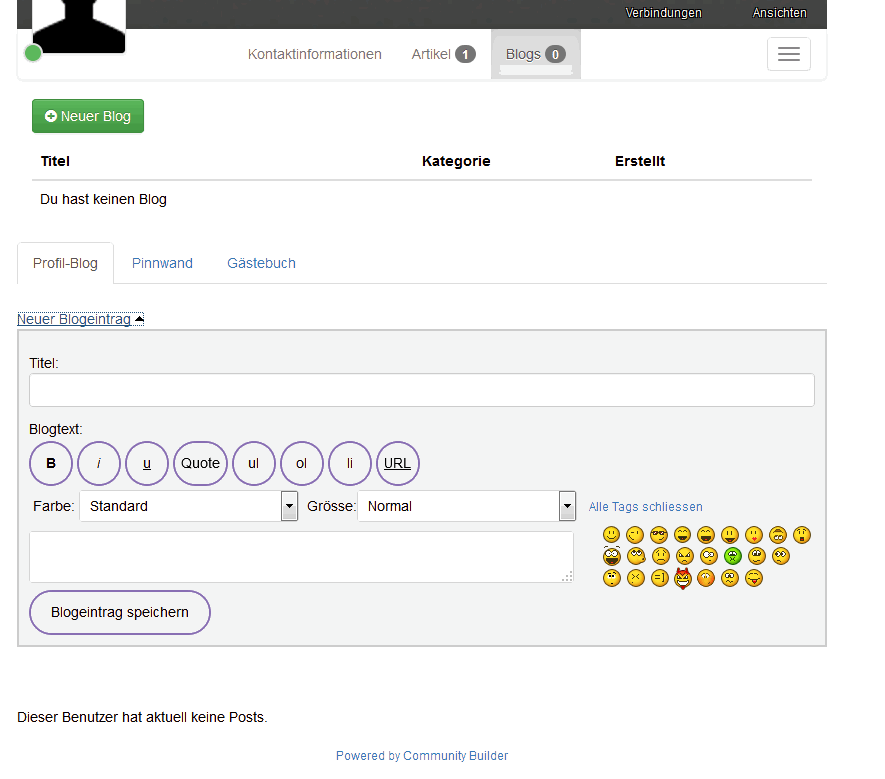Switch to the Gästebuch tab
Screen dimensions: 885x779
pos(261,263)
